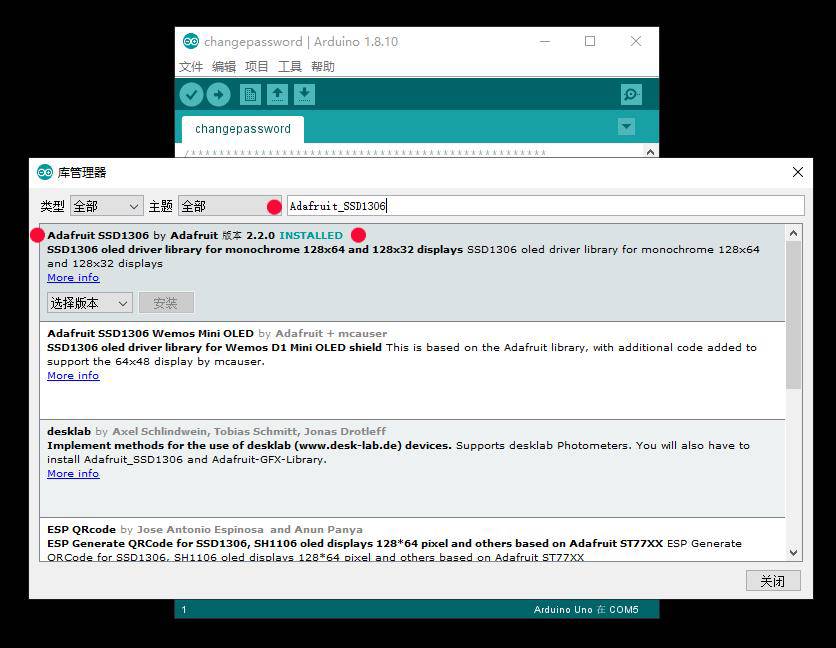836x648 pixels.
Task: Maximize the Arduino 1.8.10 window
Action: (x=590, y=42)
